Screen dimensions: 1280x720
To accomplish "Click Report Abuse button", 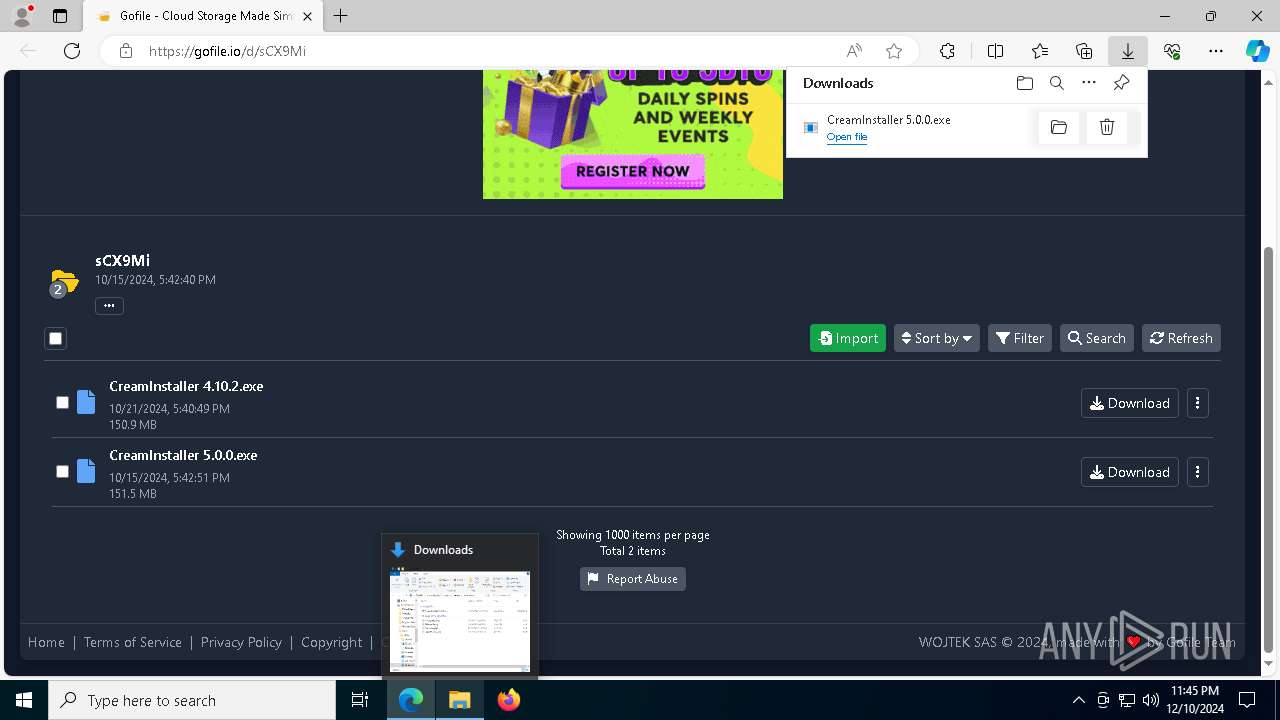I will click(x=633, y=579).
